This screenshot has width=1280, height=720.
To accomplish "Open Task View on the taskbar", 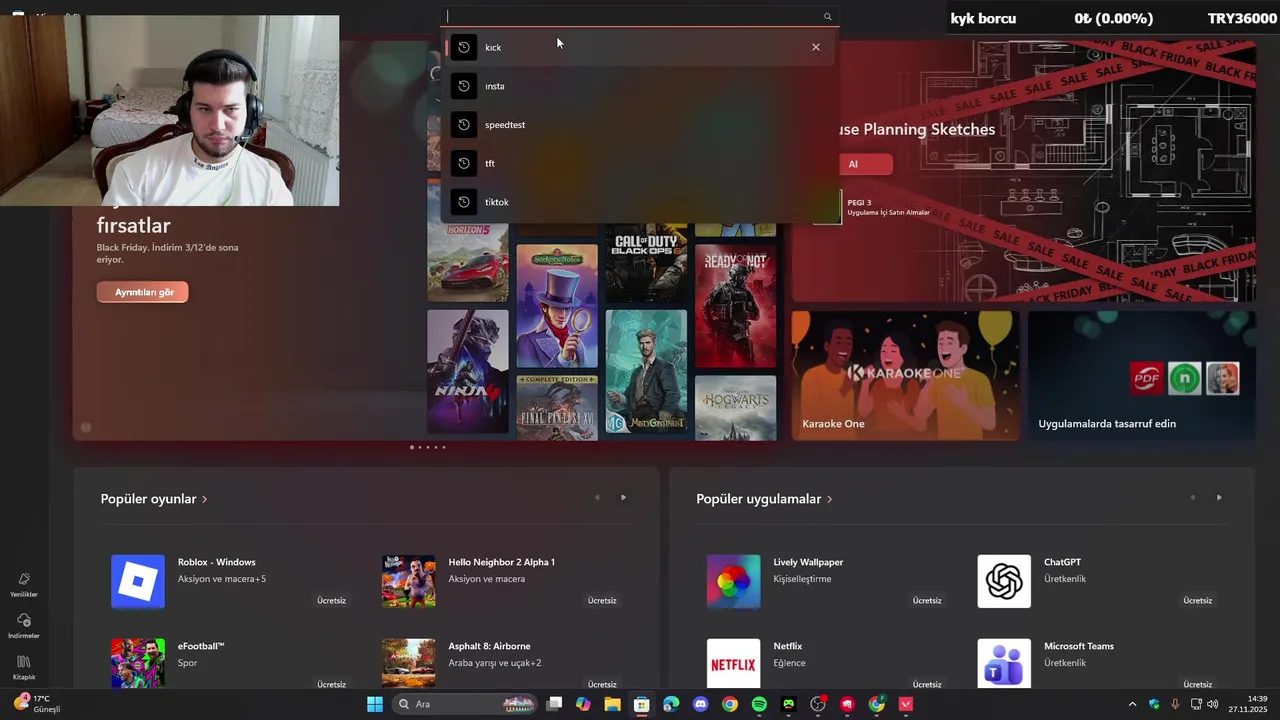I will [x=554, y=704].
